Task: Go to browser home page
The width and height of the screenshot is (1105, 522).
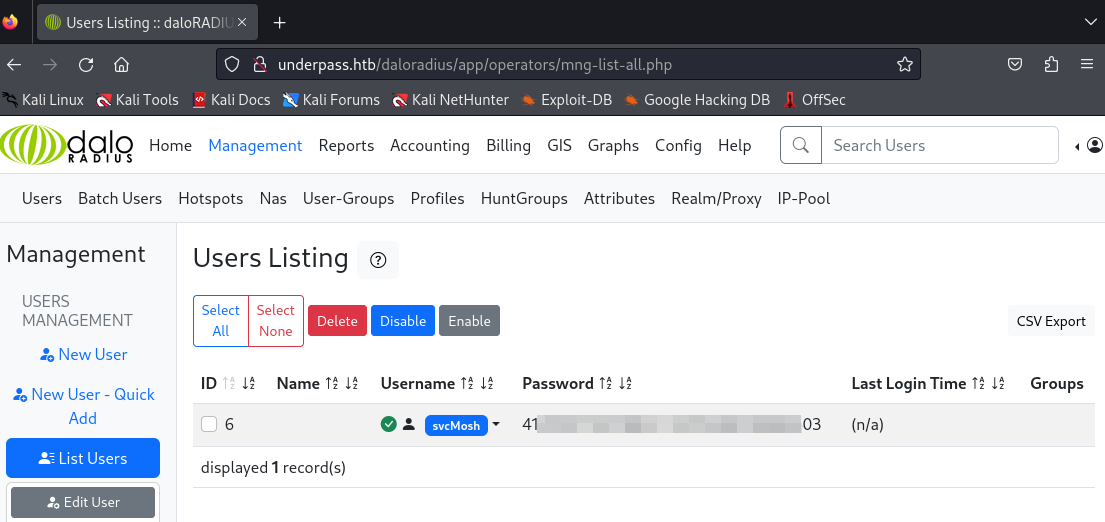Action: [x=122, y=65]
